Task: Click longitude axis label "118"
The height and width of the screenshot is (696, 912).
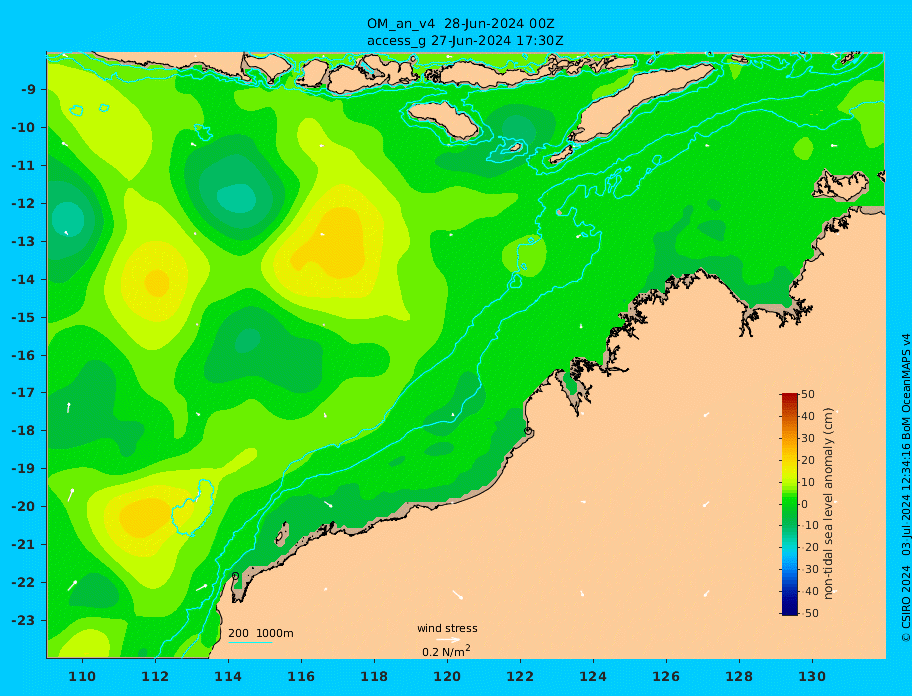Action: point(374,676)
